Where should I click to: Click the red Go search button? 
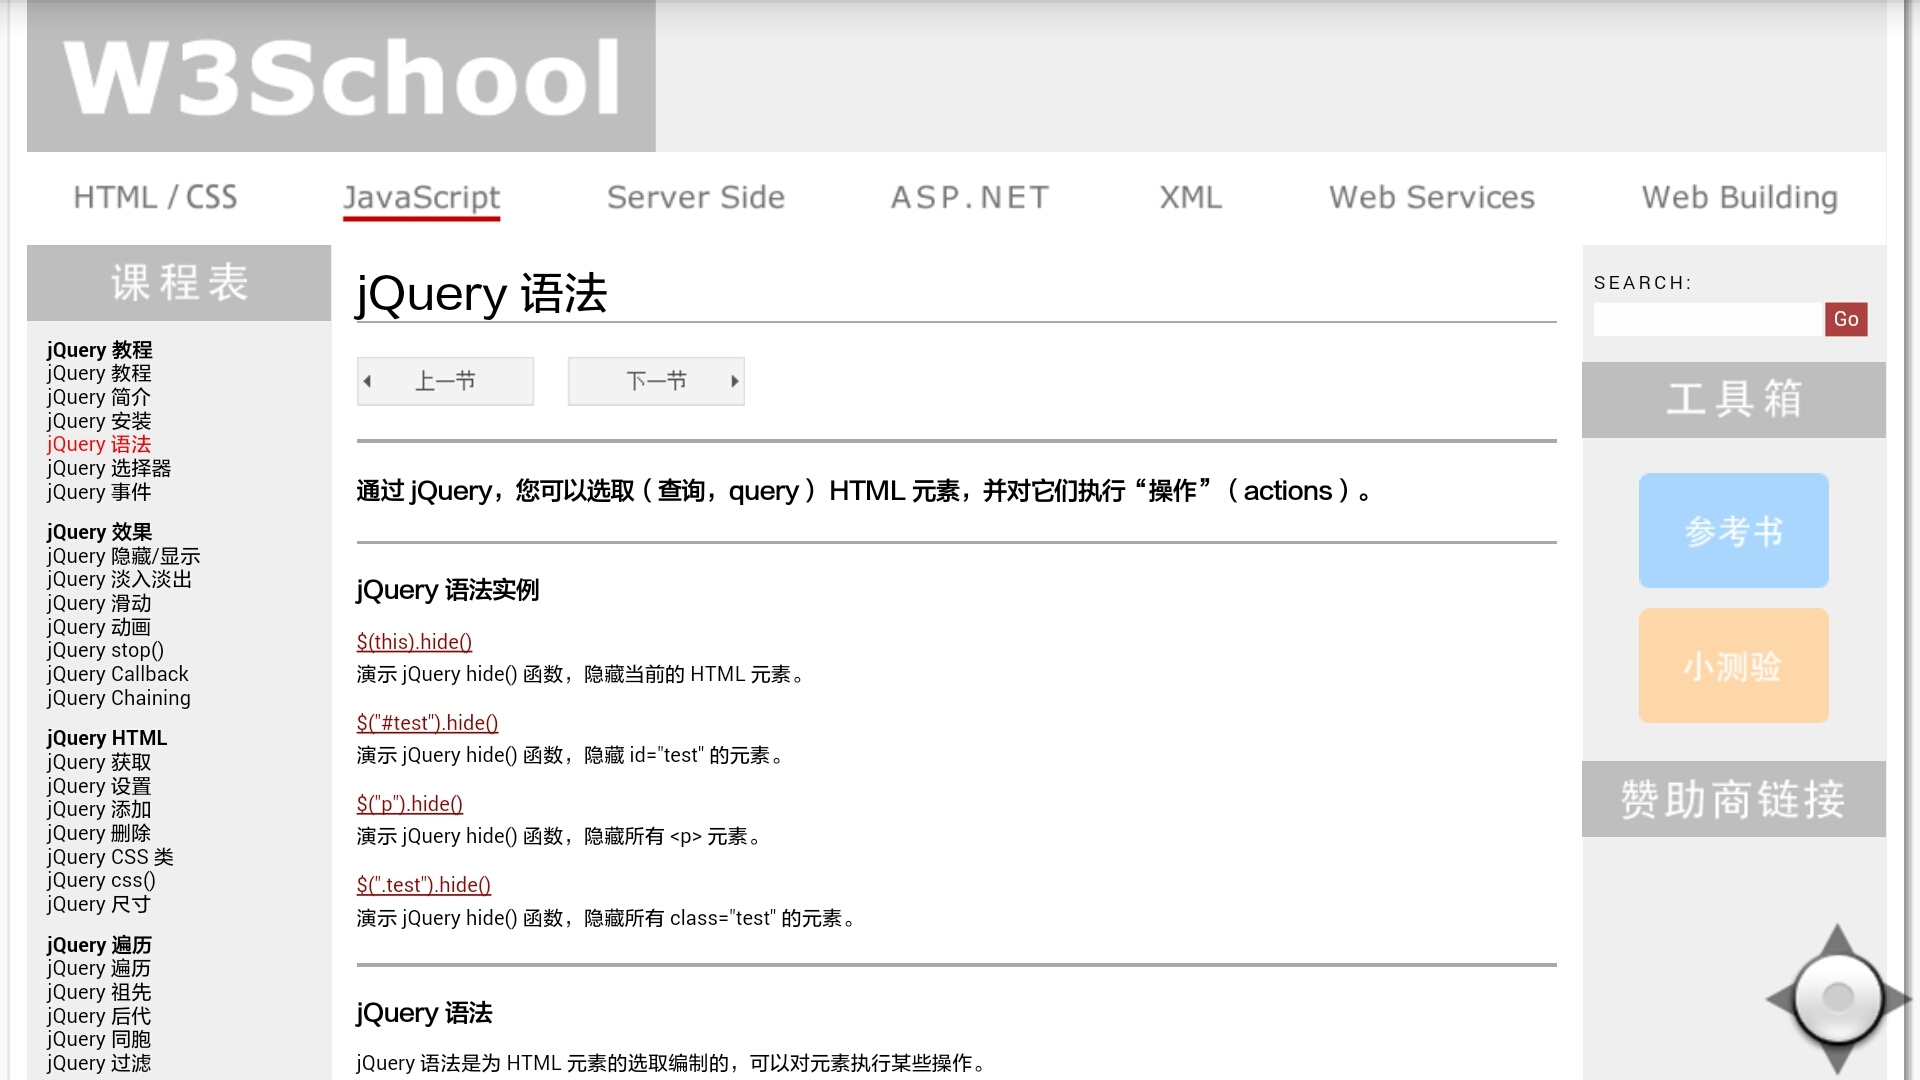pyautogui.click(x=1846, y=319)
